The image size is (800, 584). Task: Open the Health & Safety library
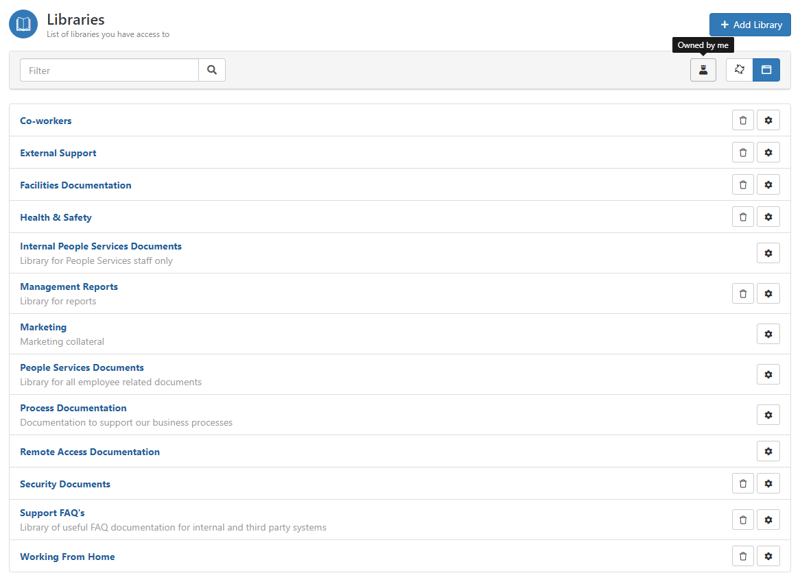pyautogui.click(x=56, y=217)
